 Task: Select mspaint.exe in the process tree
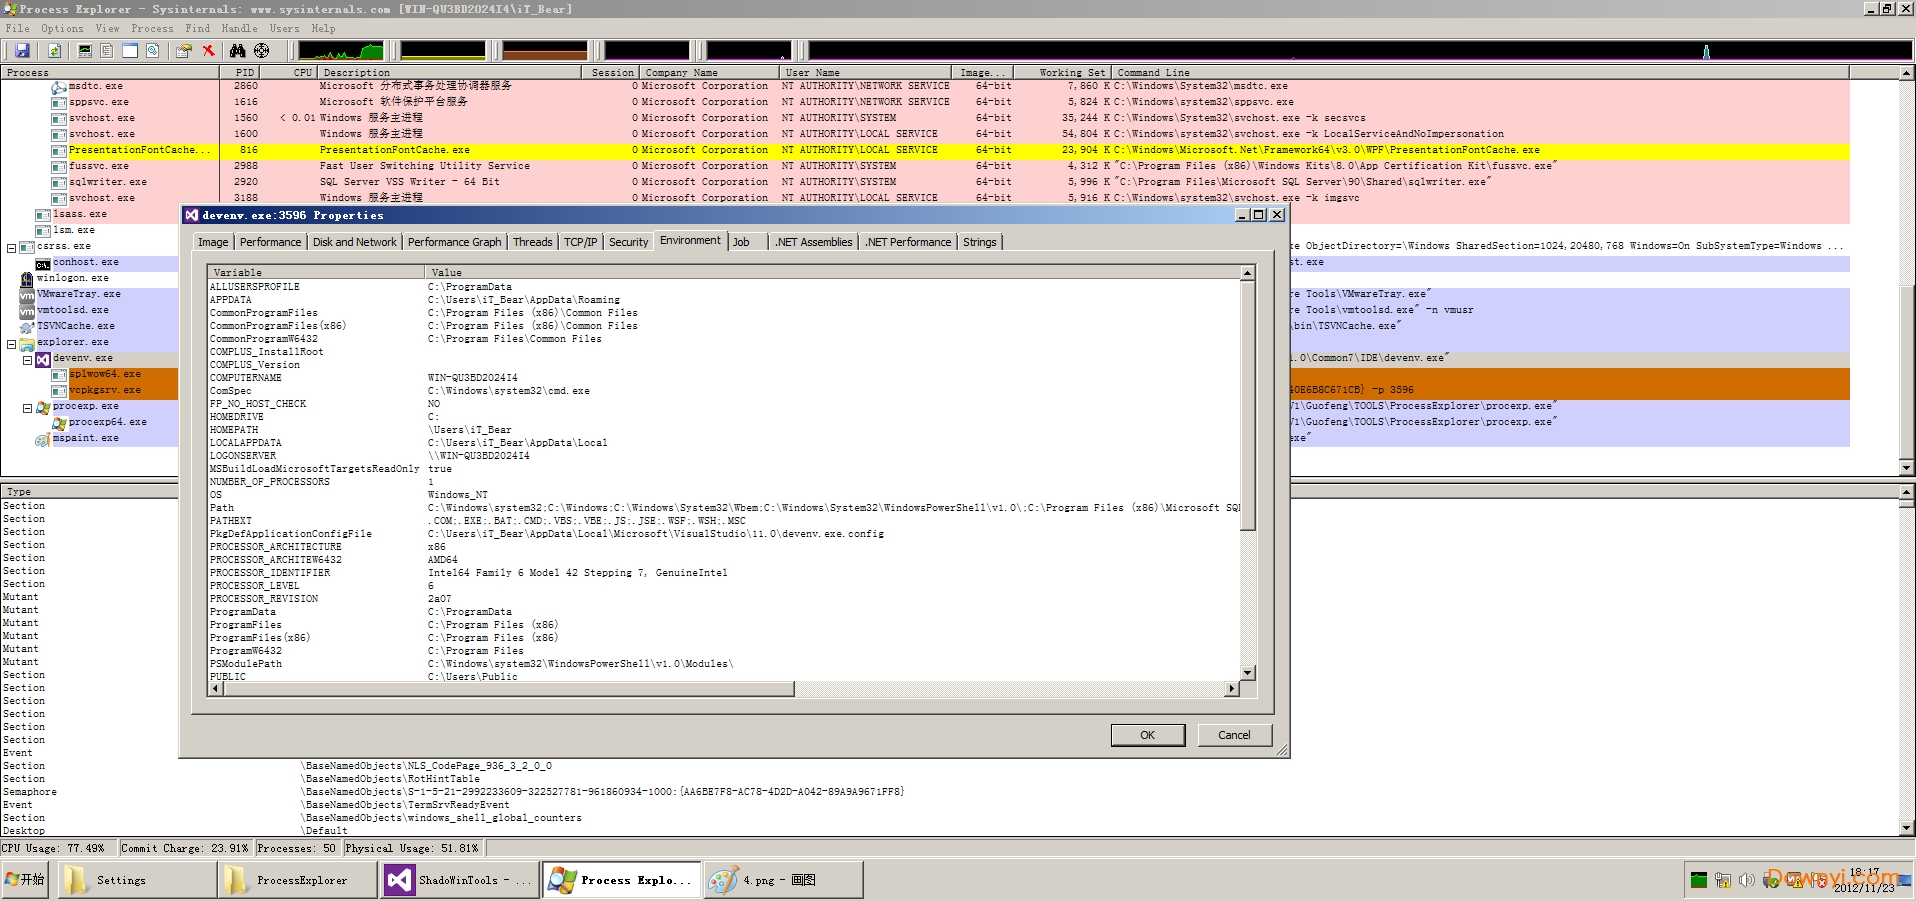tap(85, 438)
